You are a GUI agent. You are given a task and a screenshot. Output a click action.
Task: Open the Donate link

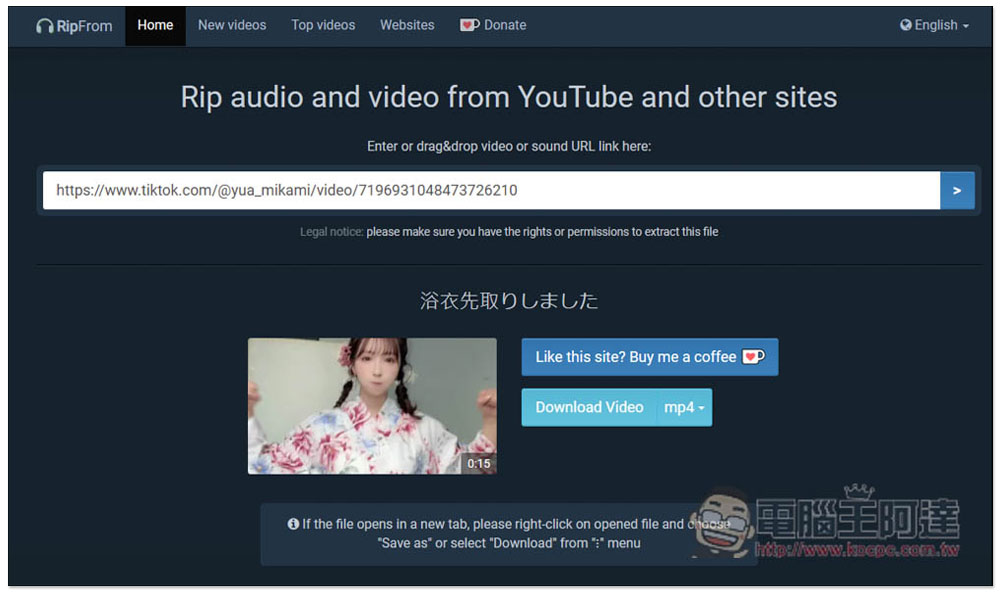coord(493,26)
